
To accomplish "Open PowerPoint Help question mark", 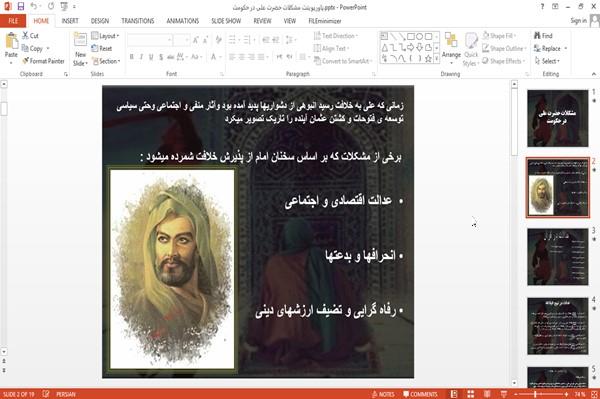I will (x=542, y=7).
